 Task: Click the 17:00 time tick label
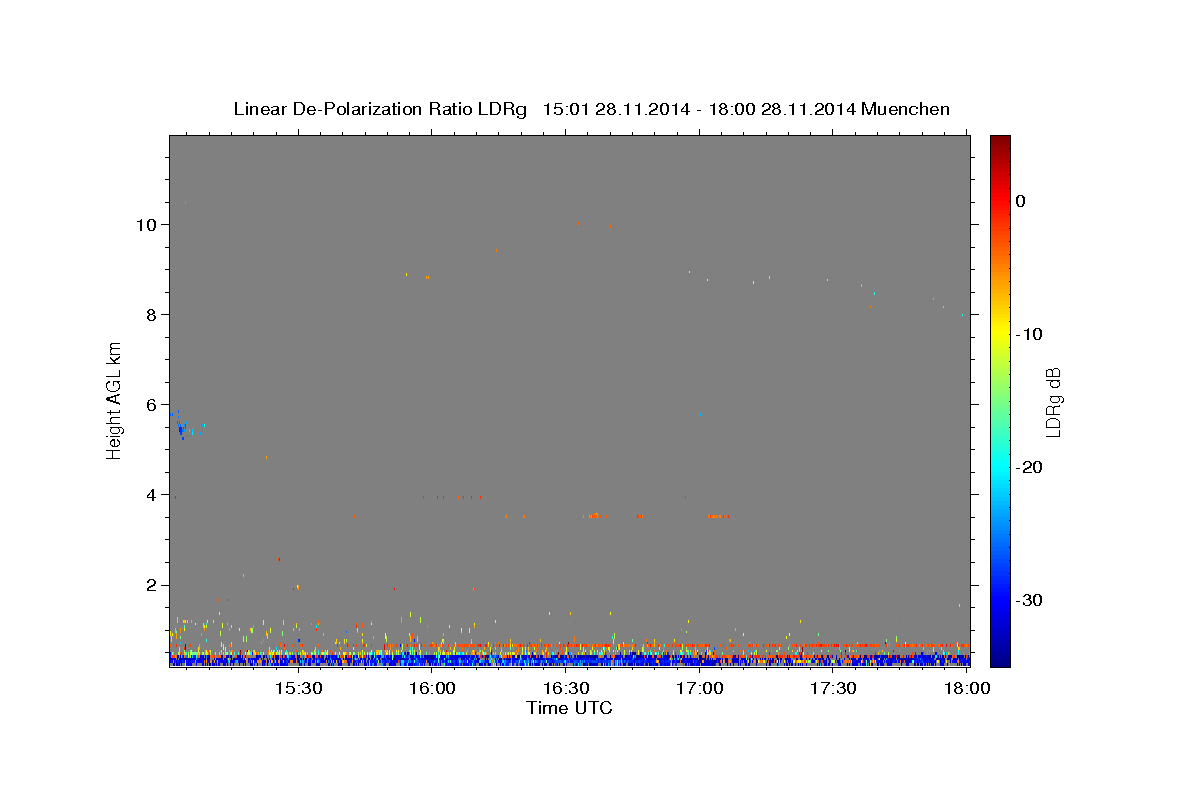point(700,689)
